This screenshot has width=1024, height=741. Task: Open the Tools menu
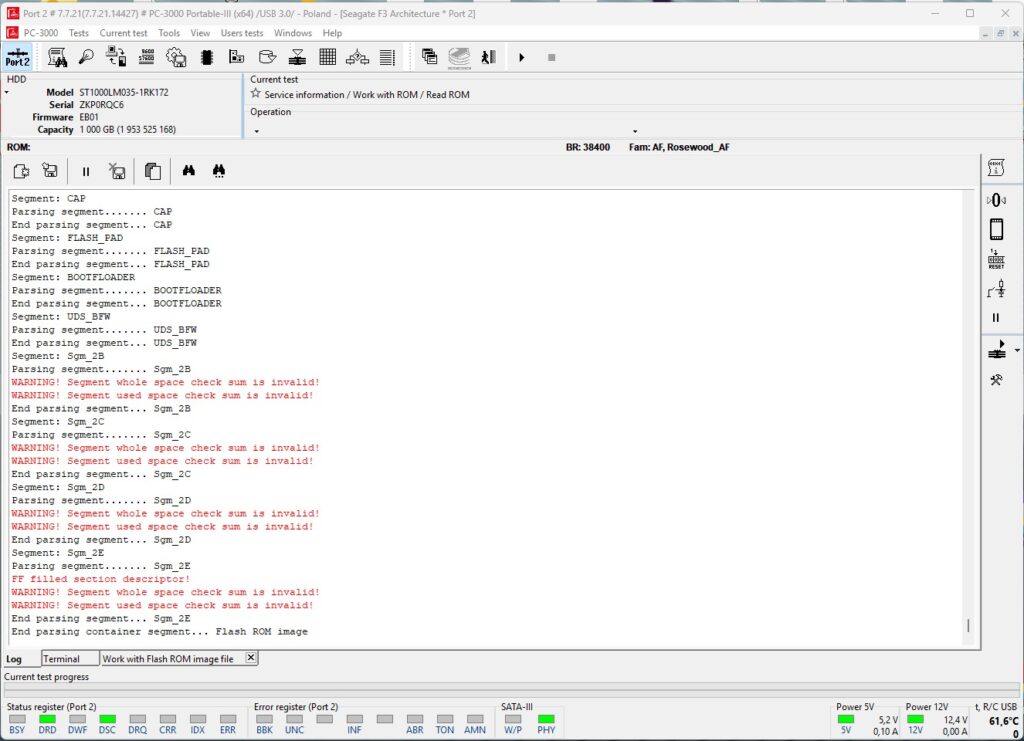168,33
